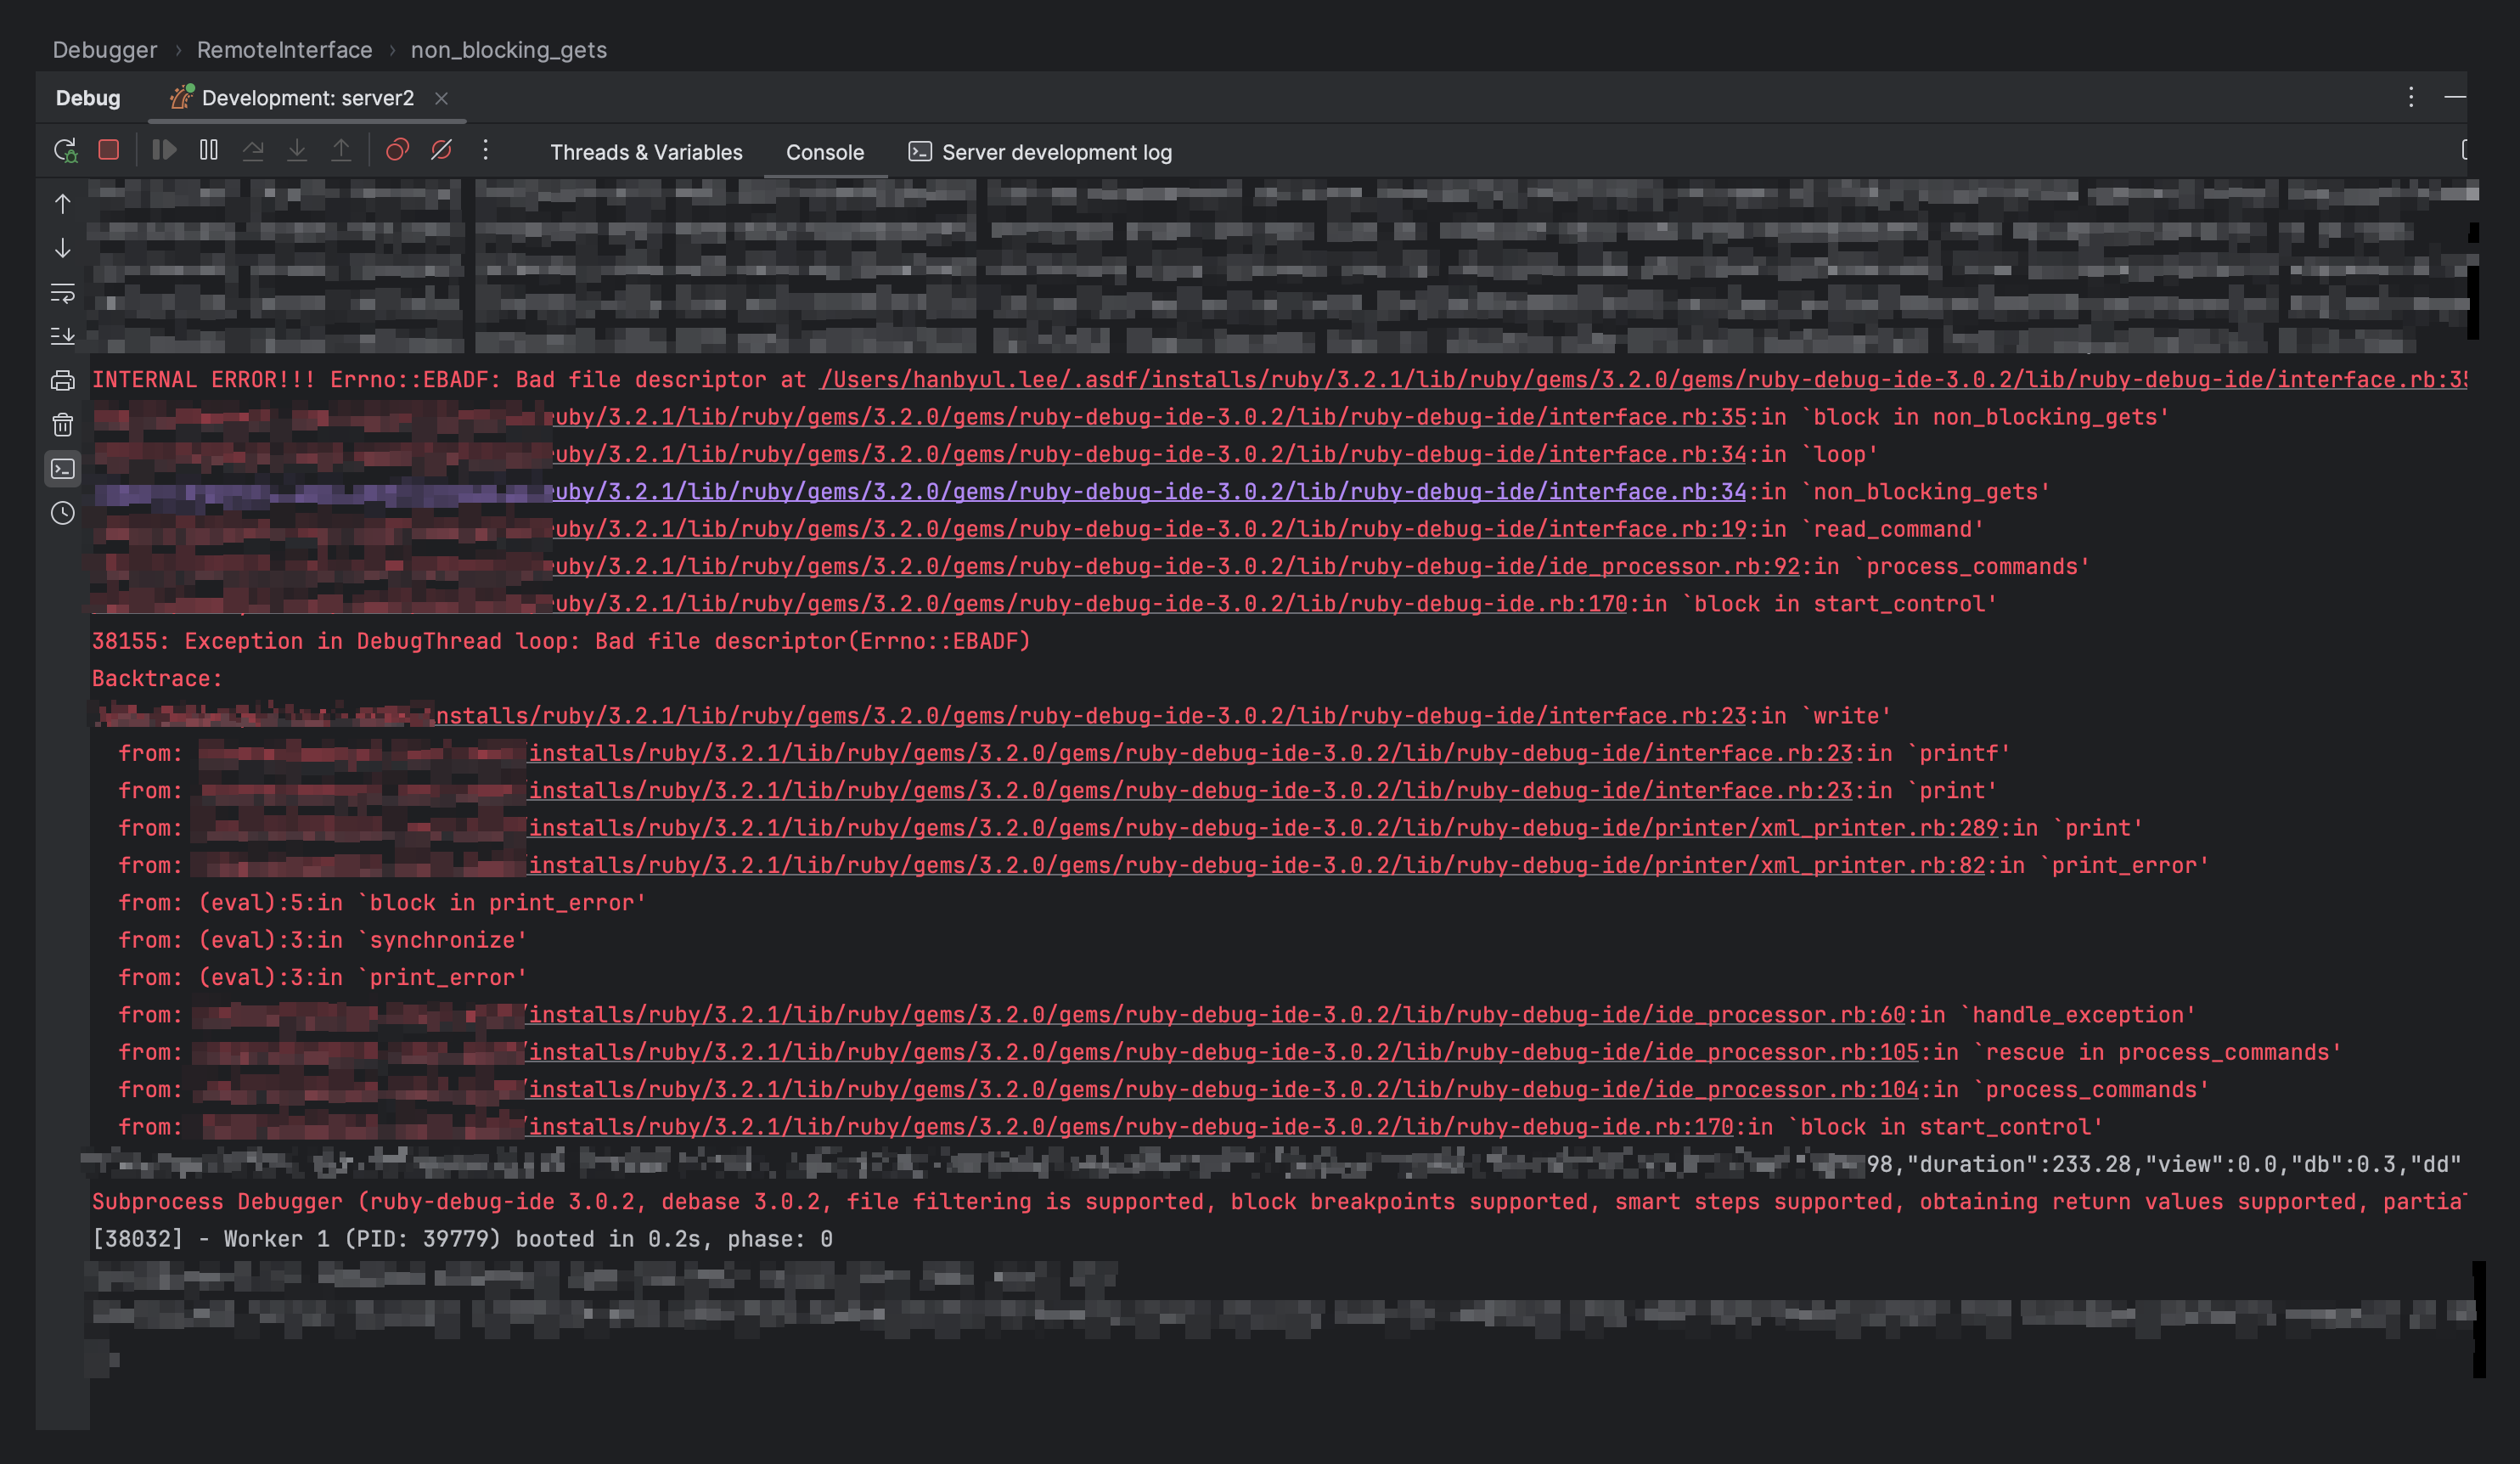
Task: Rerun the debug session
Action: coord(65,151)
